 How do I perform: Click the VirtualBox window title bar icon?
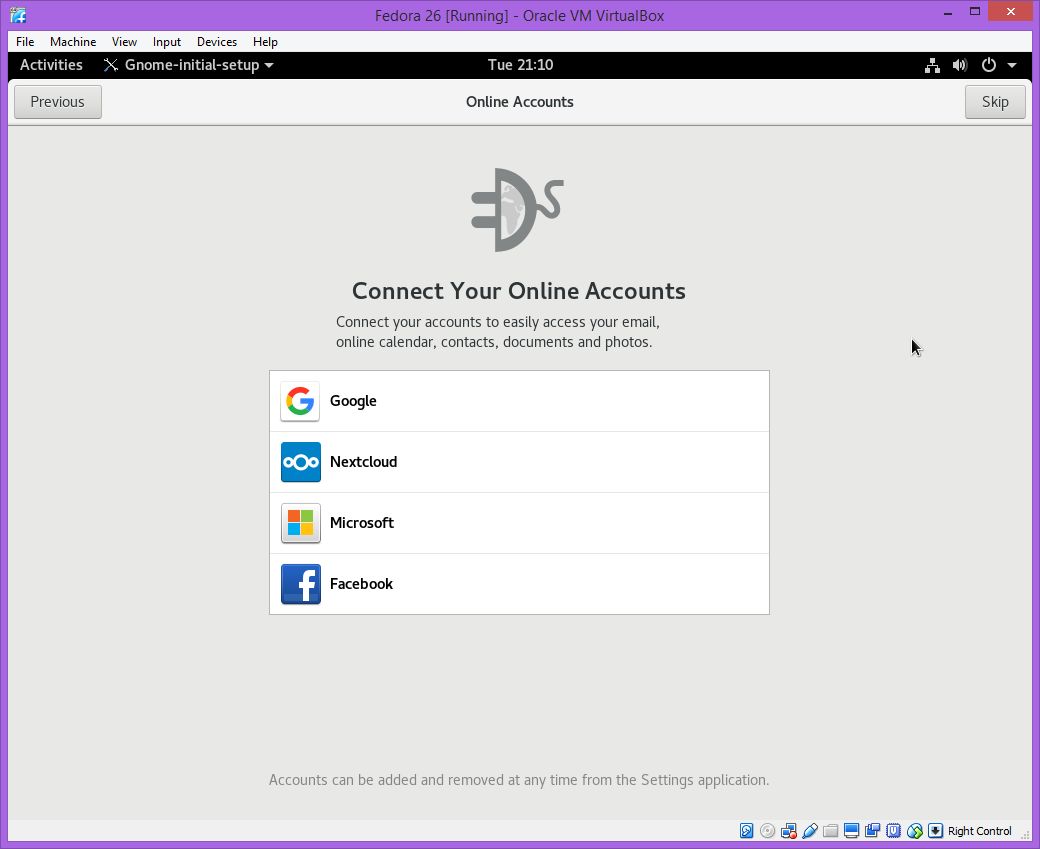coord(18,15)
